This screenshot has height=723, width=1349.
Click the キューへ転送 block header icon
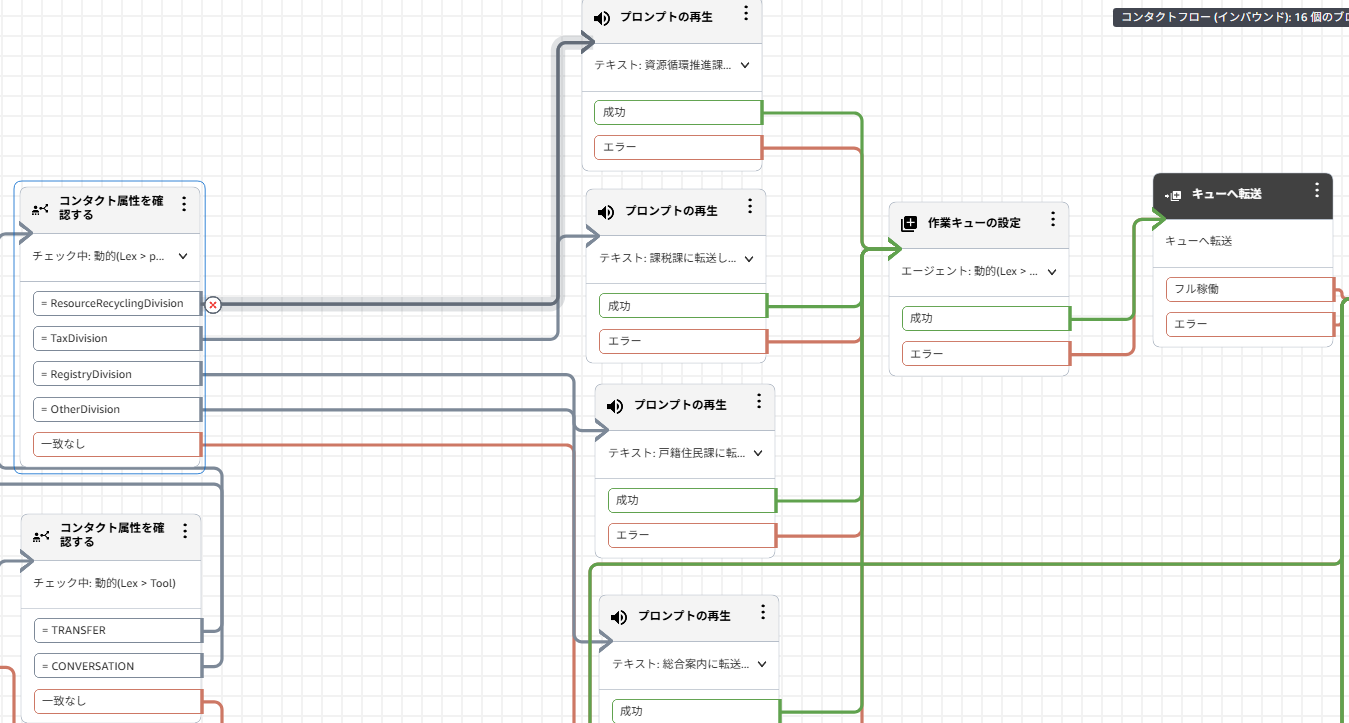point(1173,195)
